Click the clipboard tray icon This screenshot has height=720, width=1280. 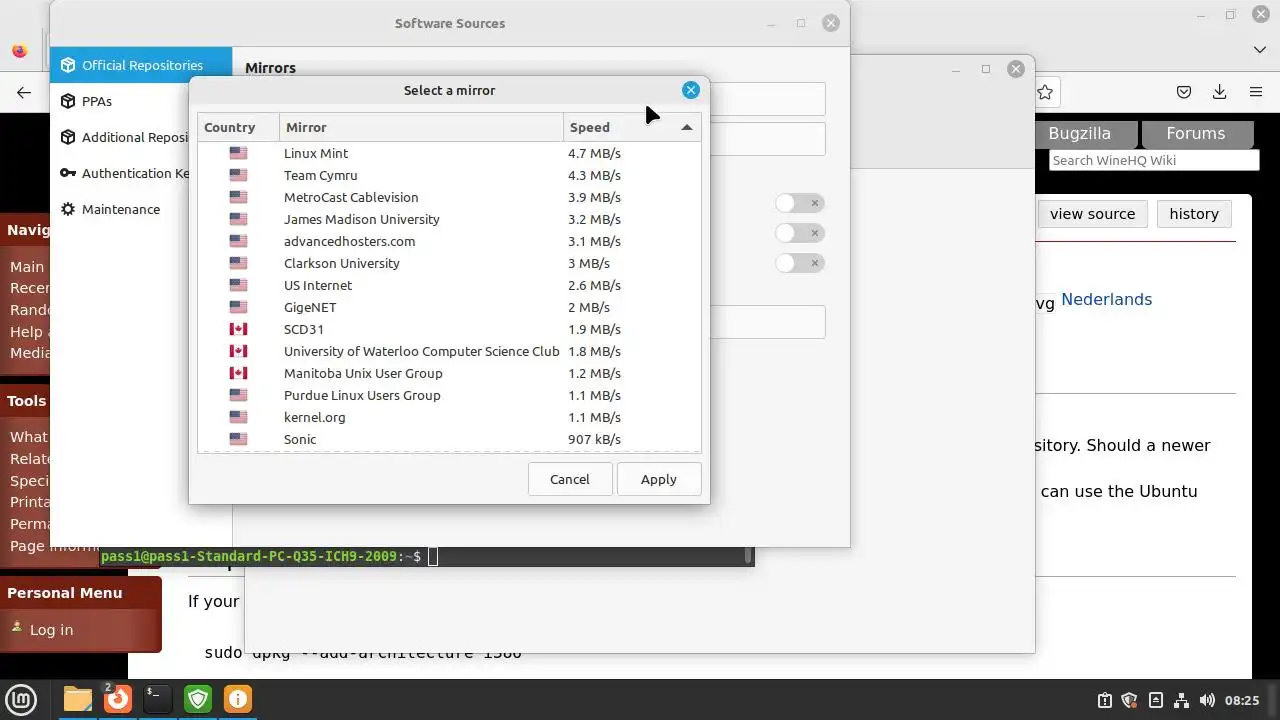point(1105,700)
